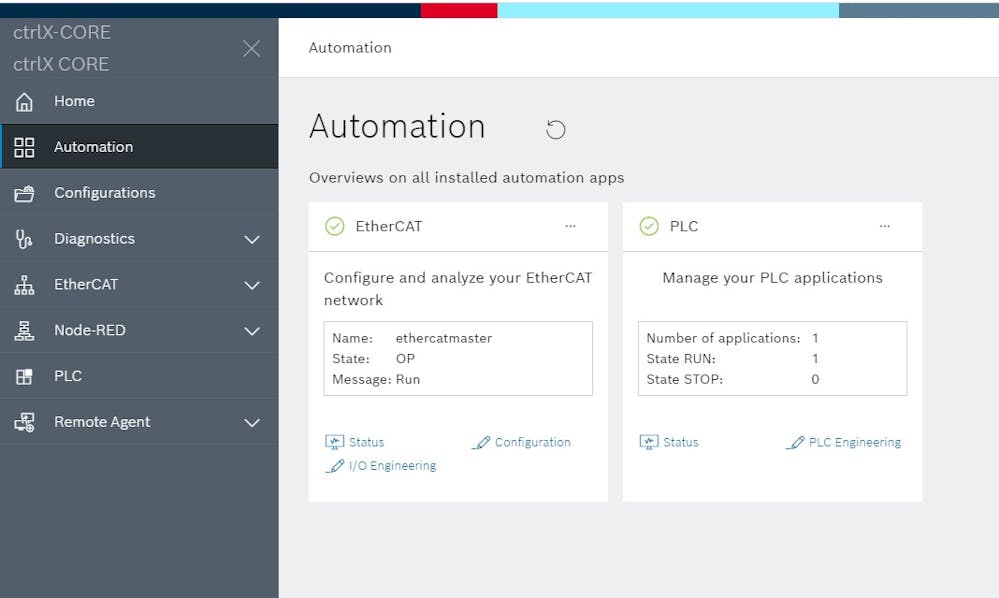Close the sidebar with X button

pyautogui.click(x=252, y=48)
